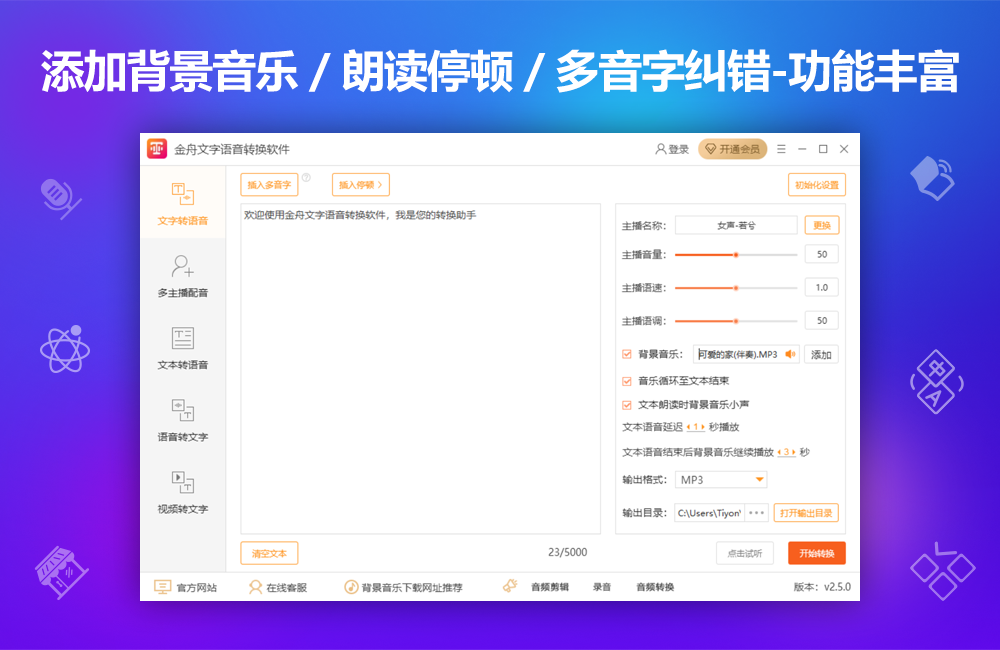Click the 主播名称 field showing 女声
The width and height of the screenshot is (1000, 650).
click(736, 225)
